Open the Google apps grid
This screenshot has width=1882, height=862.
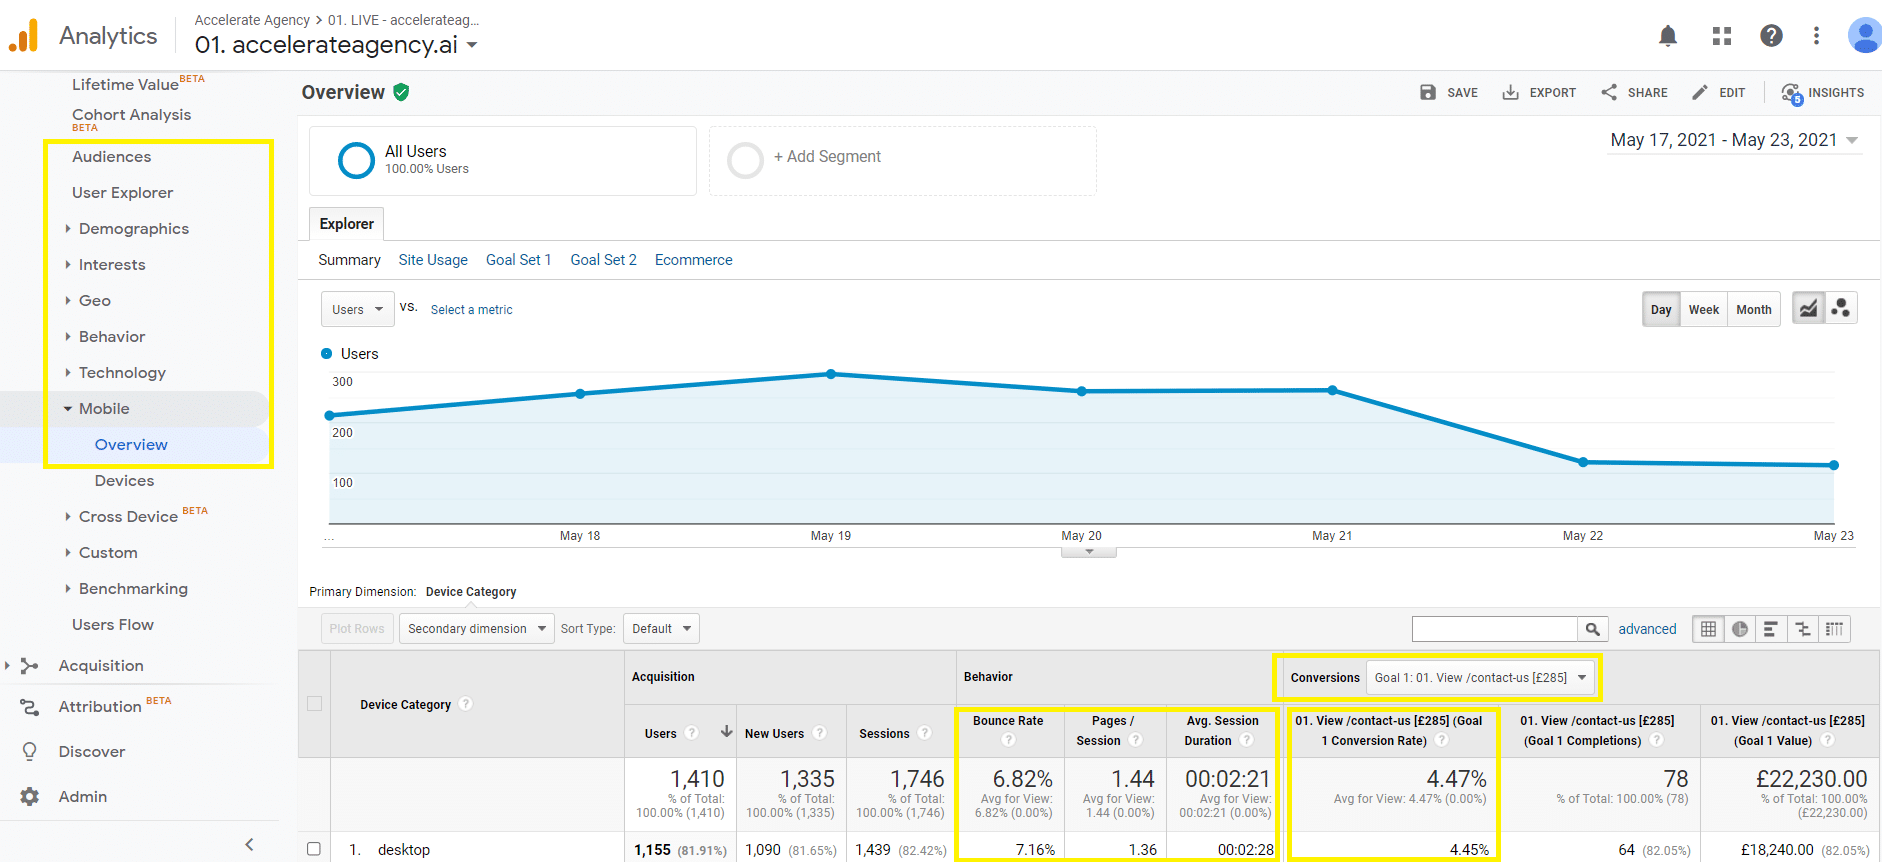tap(1721, 36)
